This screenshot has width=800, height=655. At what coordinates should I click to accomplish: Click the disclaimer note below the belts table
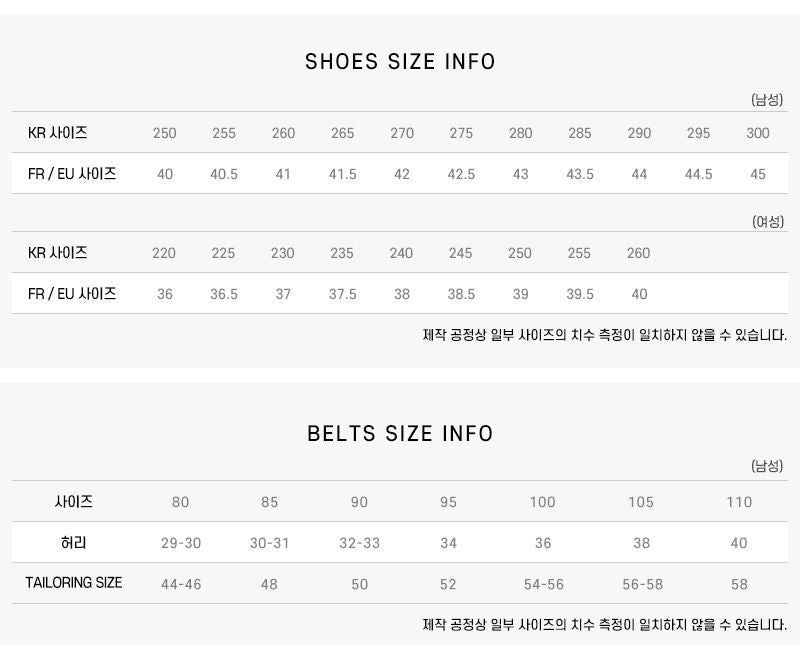click(605, 625)
